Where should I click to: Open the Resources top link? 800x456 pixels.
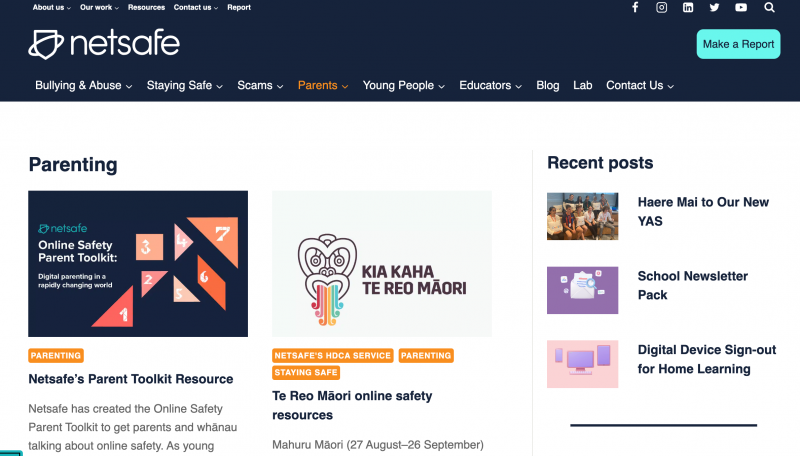146,8
